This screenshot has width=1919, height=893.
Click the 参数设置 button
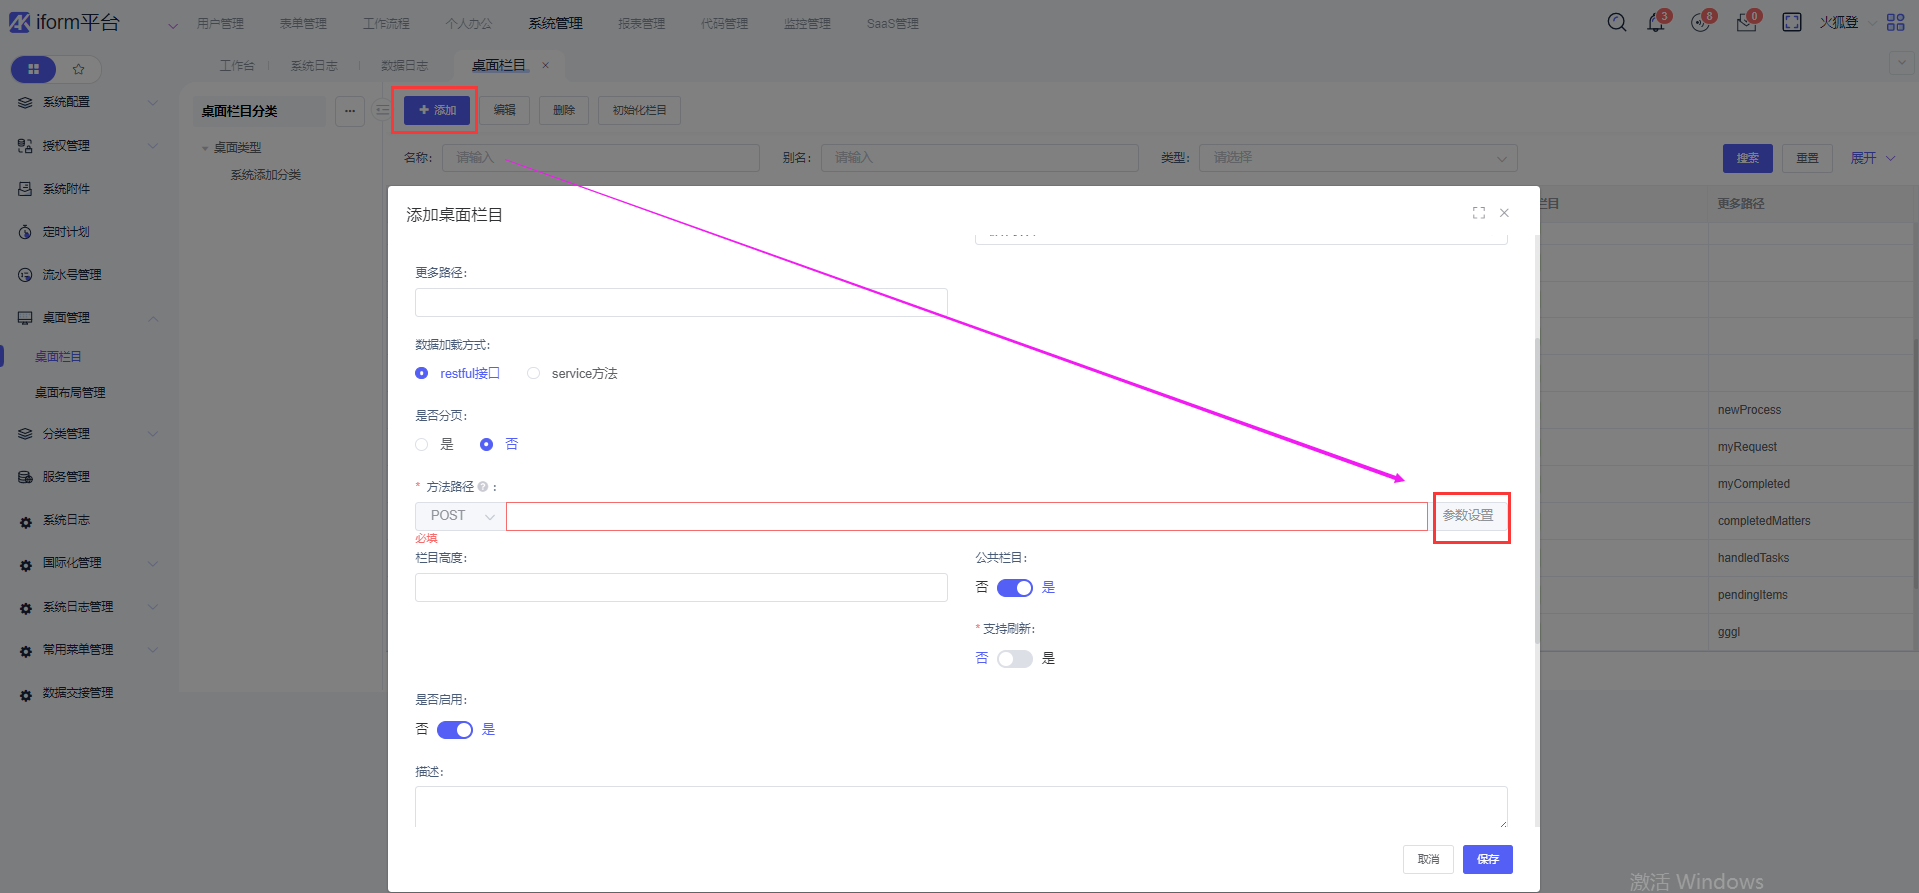pyautogui.click(x=1468, y=516)
